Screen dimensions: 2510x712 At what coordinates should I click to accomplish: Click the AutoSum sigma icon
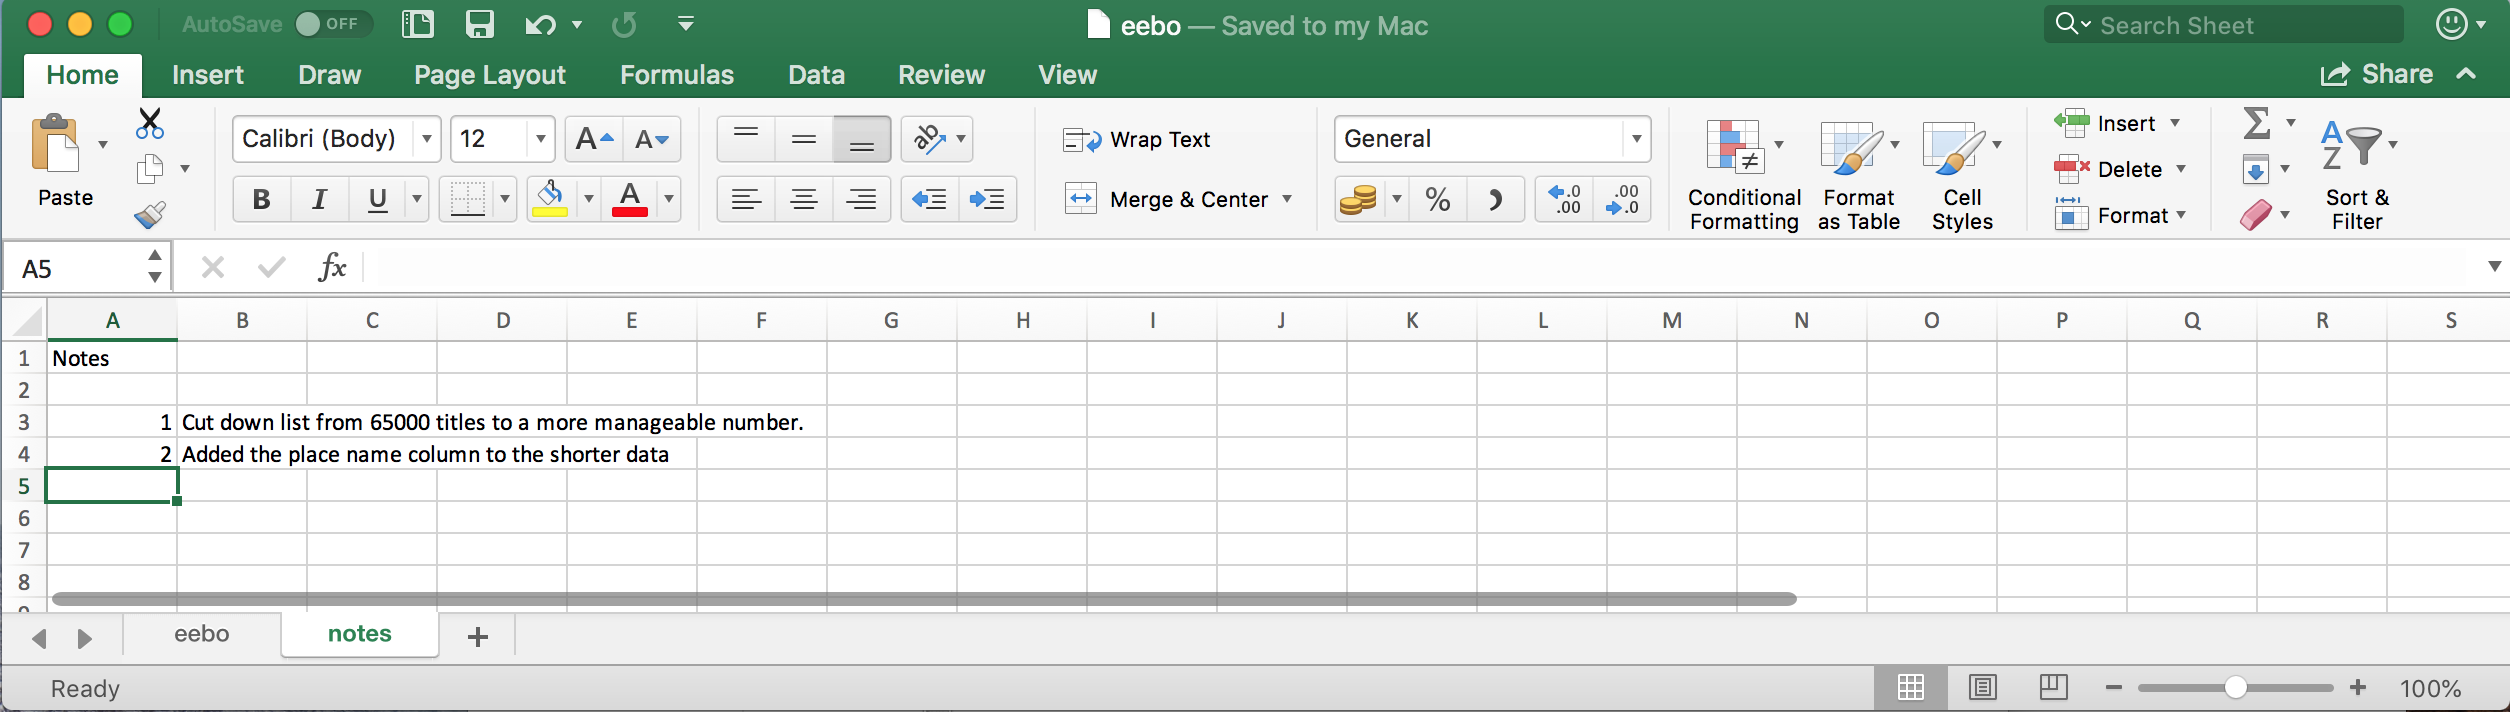pos(2256,124)
